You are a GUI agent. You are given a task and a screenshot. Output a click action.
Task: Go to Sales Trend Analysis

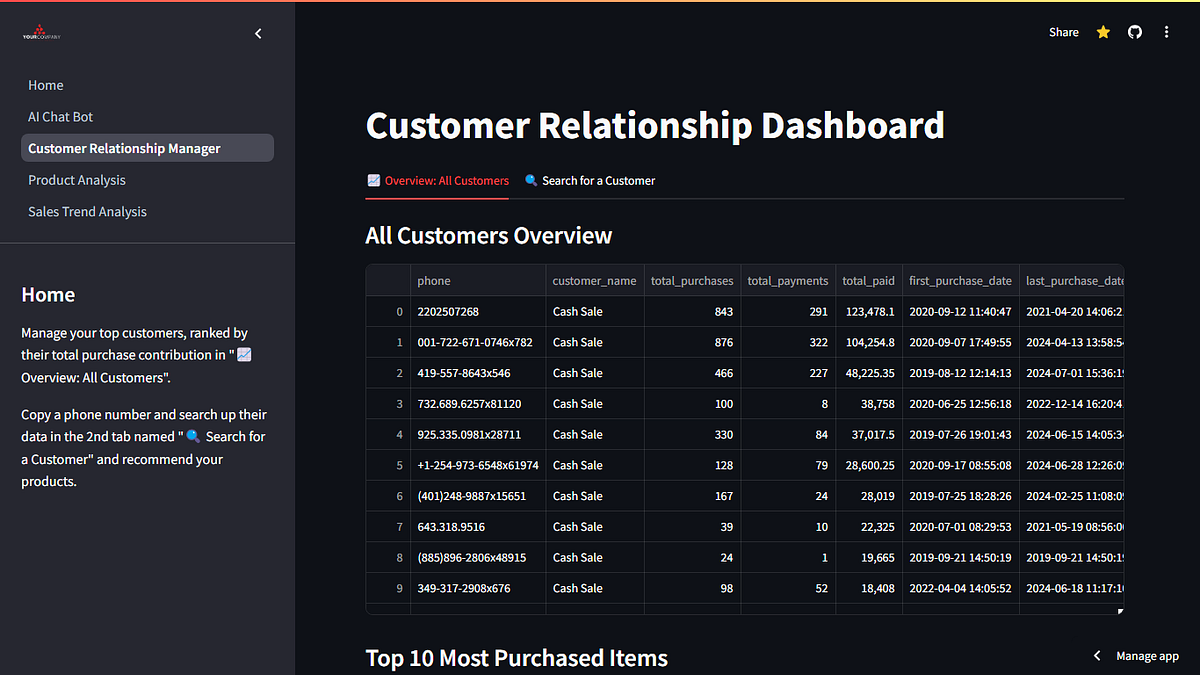(x=87, y=211)
